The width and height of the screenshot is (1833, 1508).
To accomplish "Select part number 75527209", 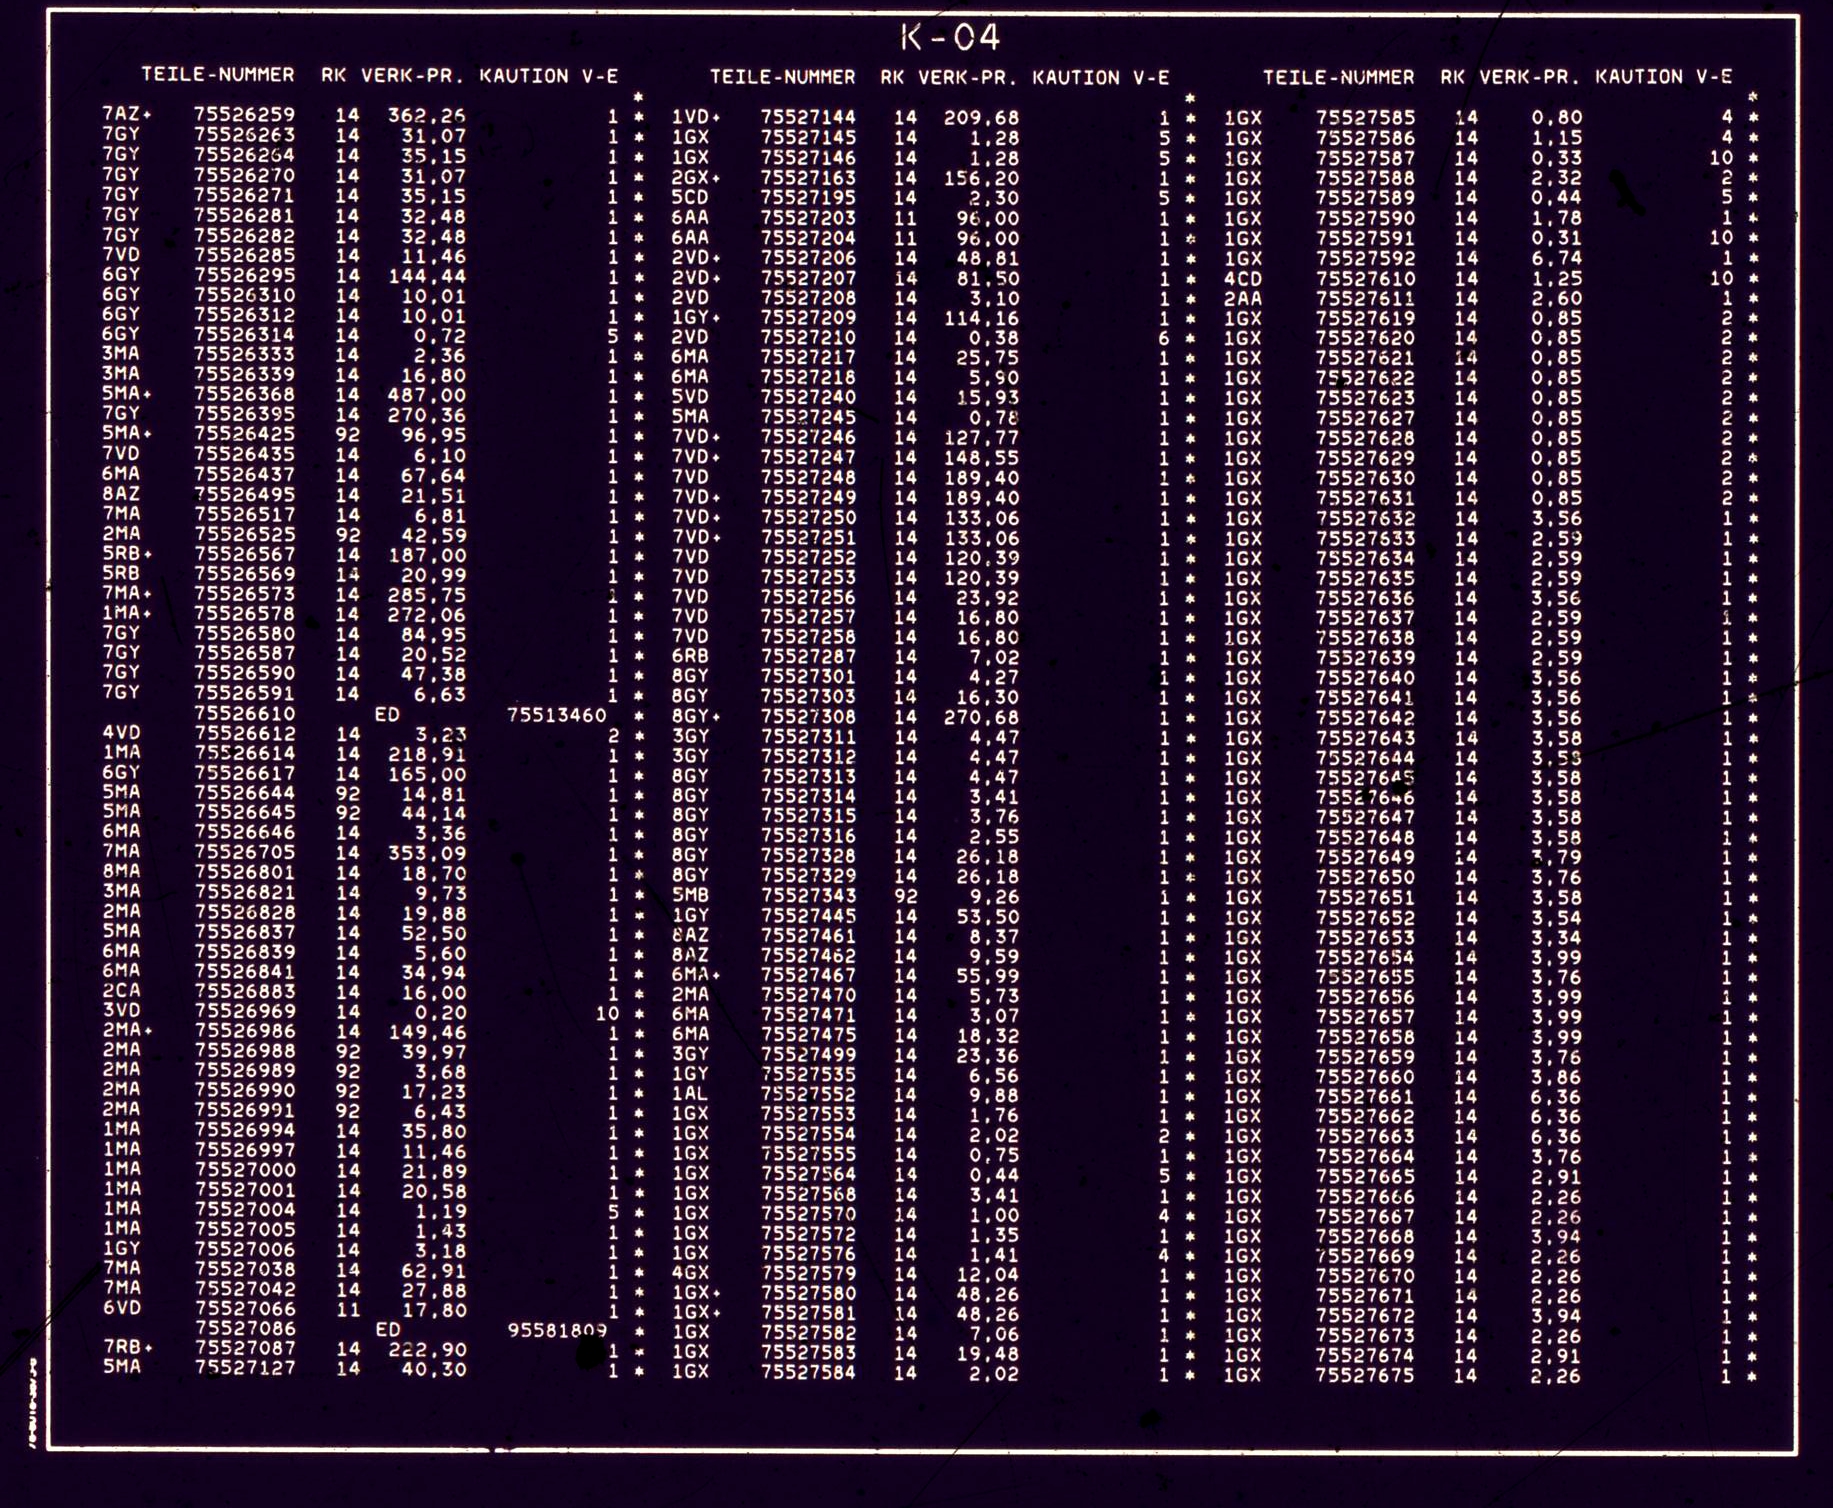I will (x=808, y=318).
